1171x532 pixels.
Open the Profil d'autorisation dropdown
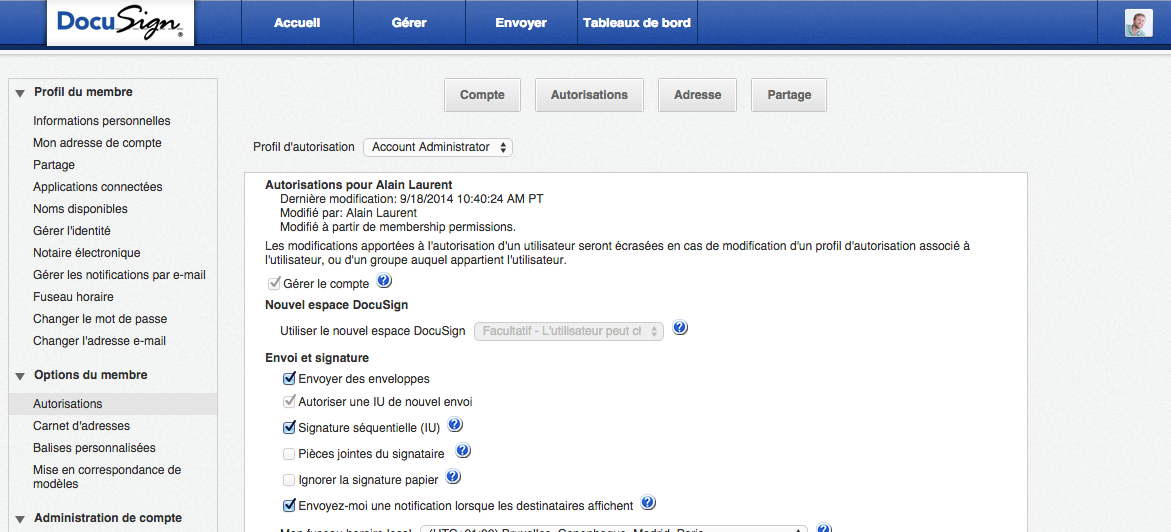438,147
